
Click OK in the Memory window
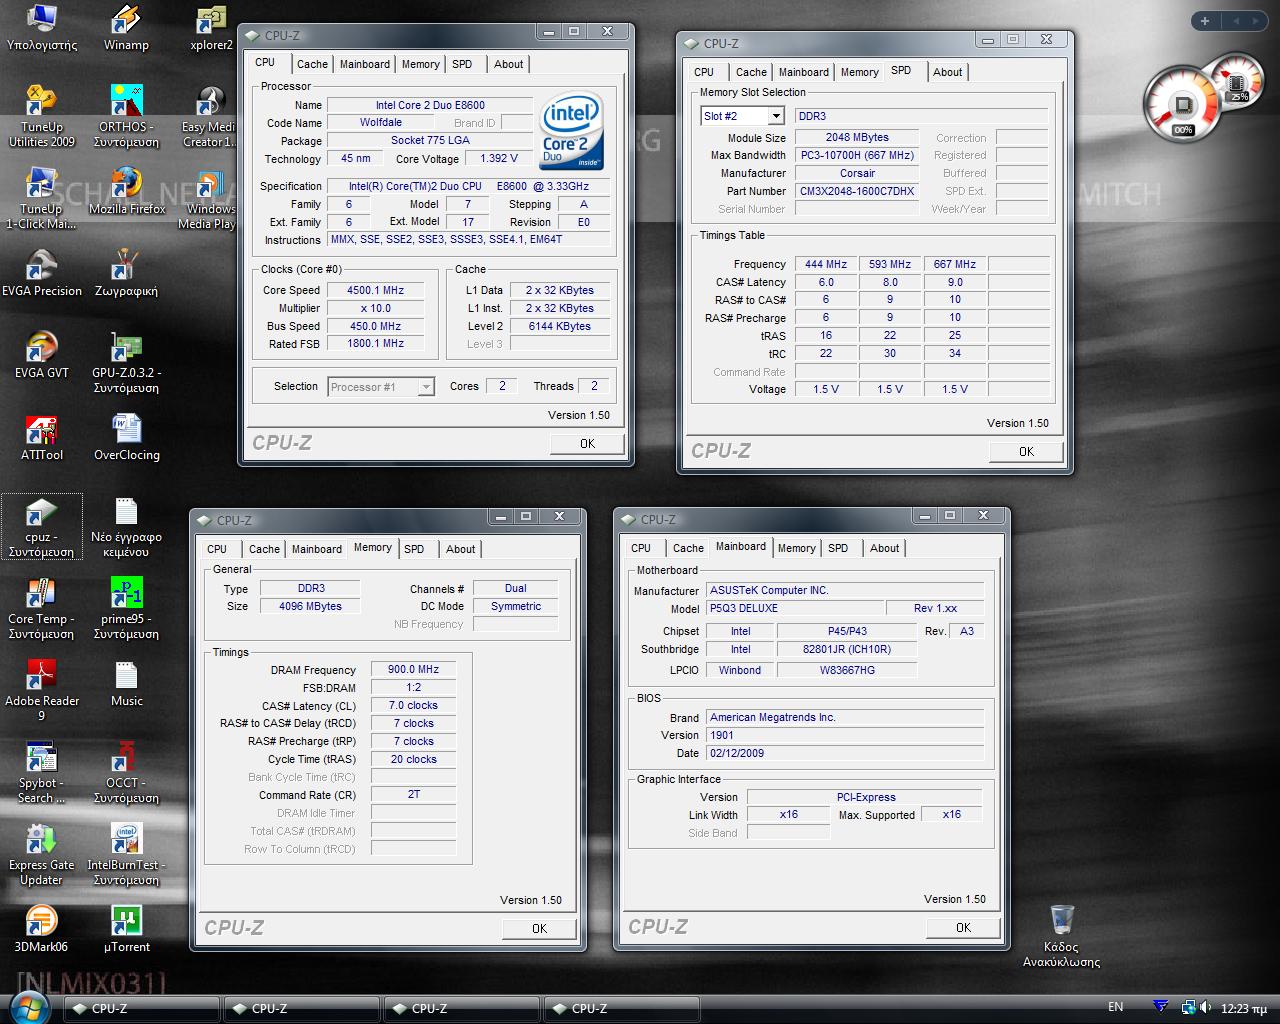point(539,928)
